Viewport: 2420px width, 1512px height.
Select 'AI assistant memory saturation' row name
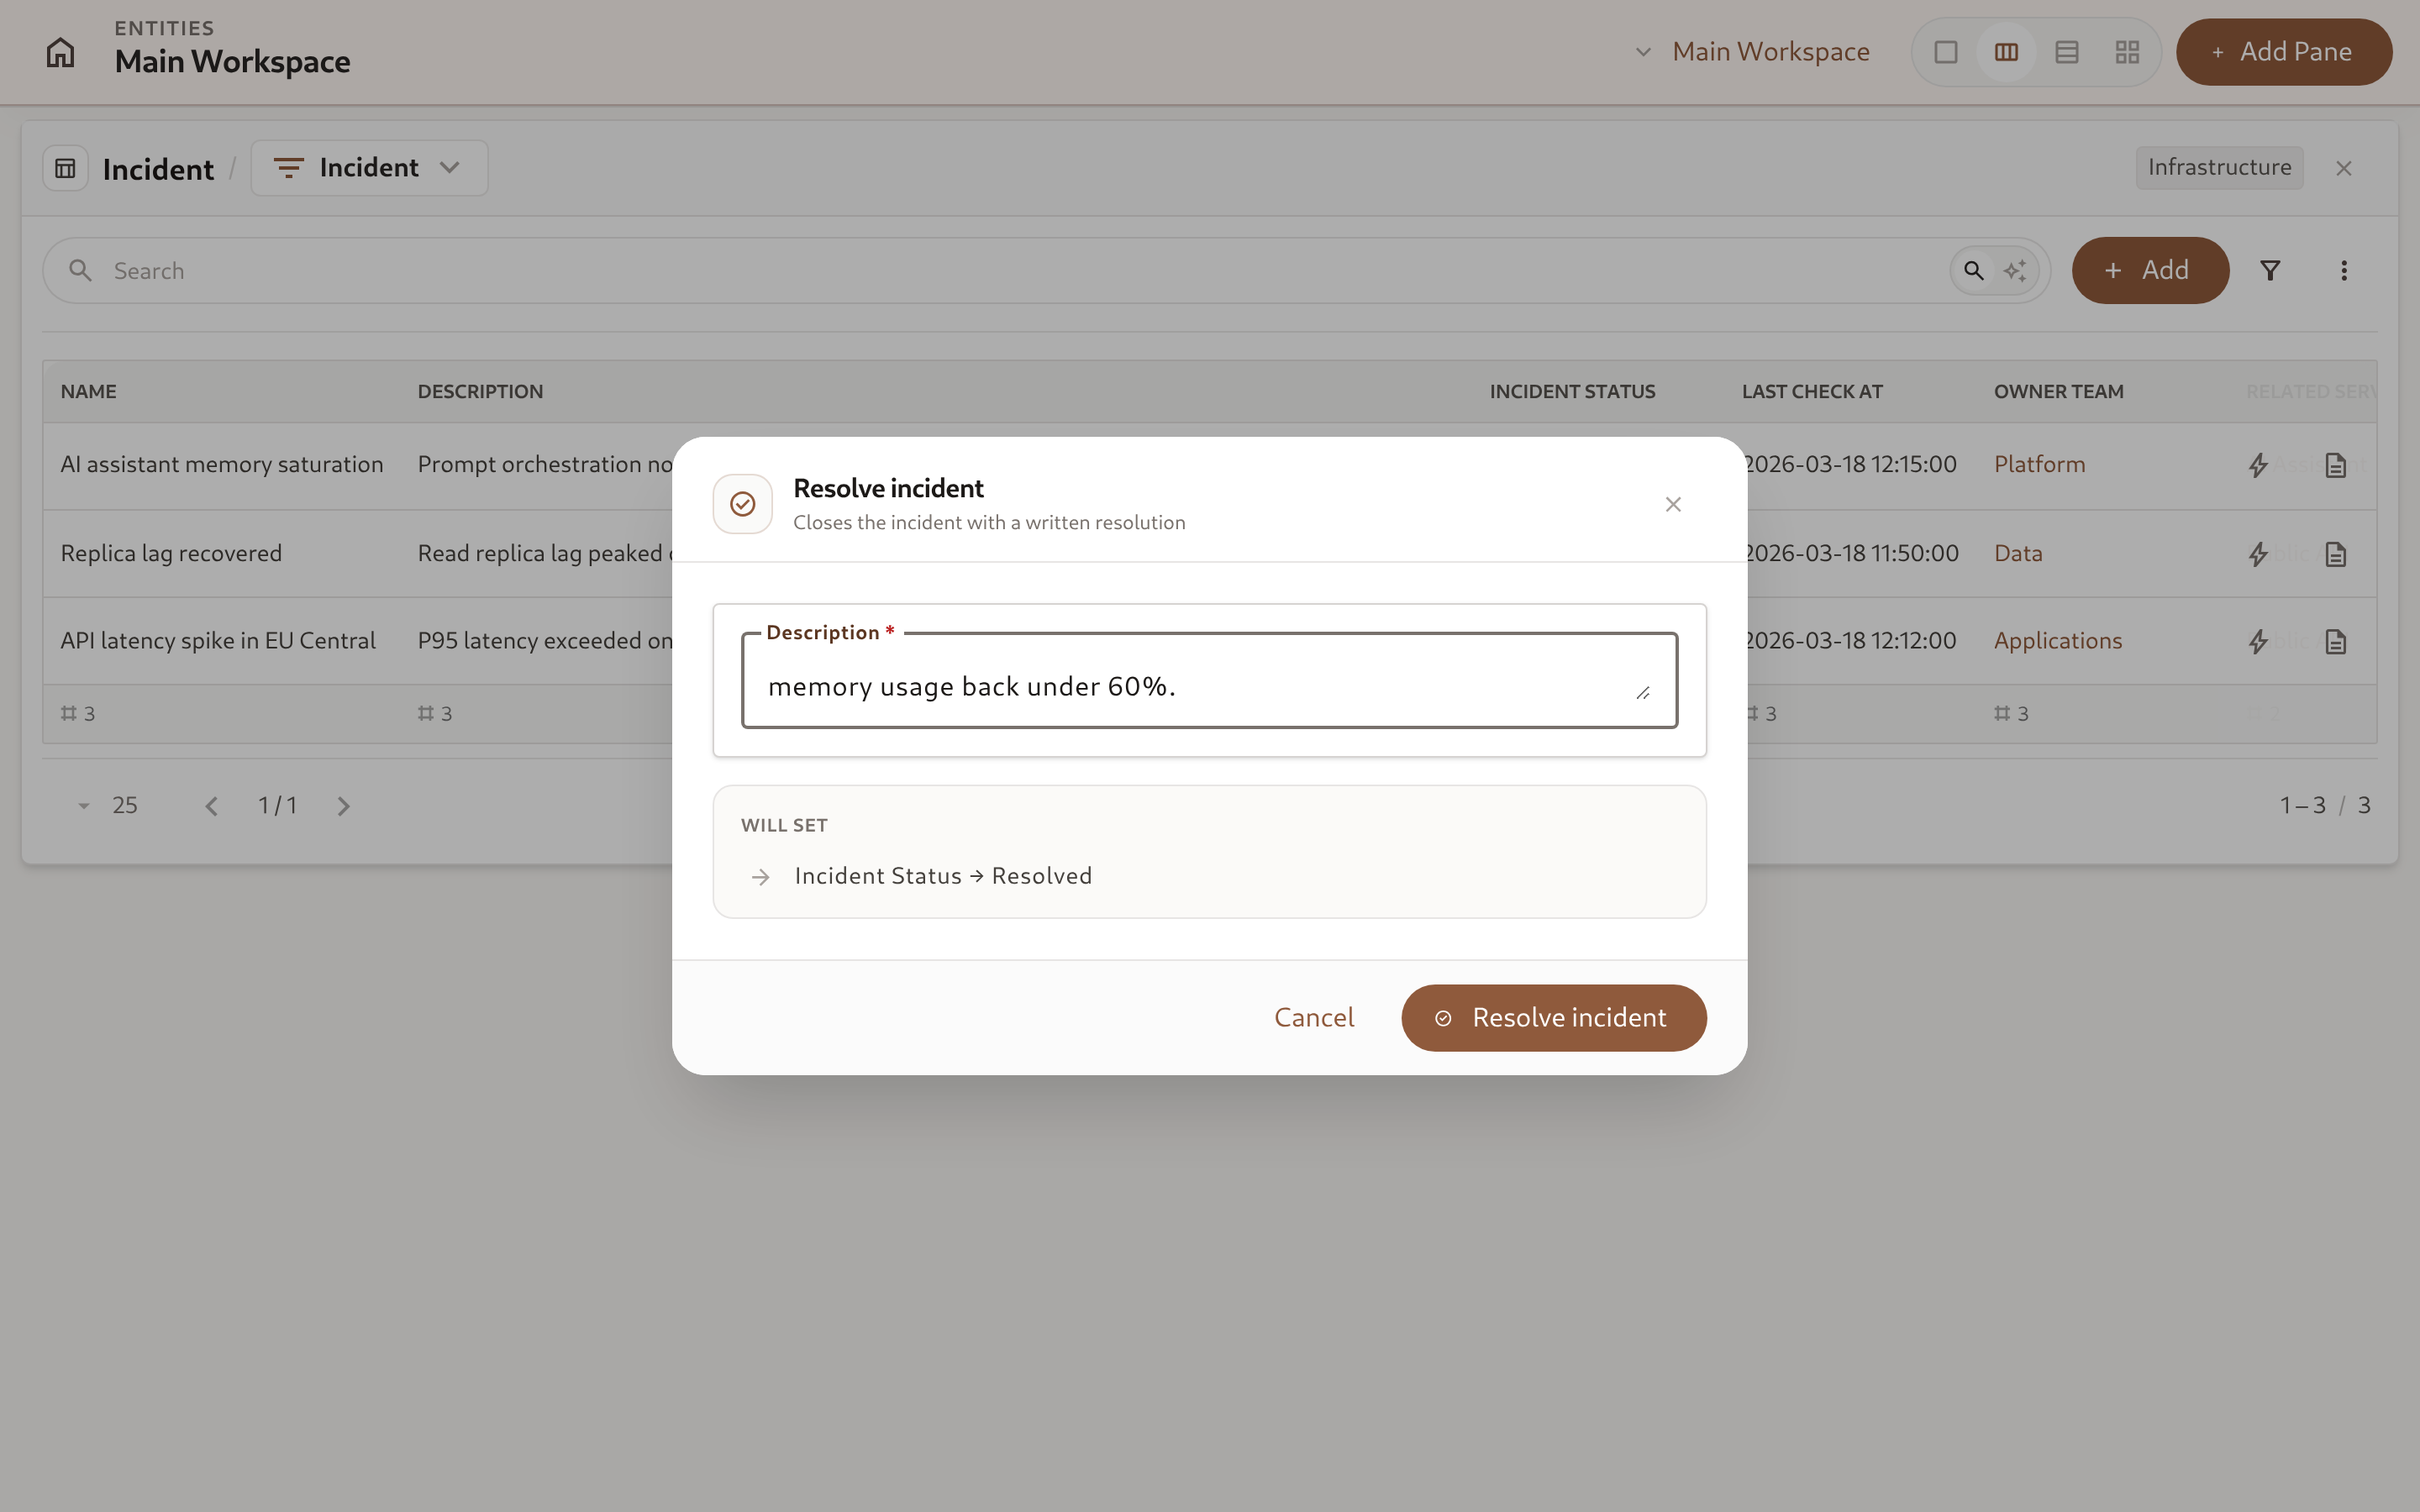(221, 464)
